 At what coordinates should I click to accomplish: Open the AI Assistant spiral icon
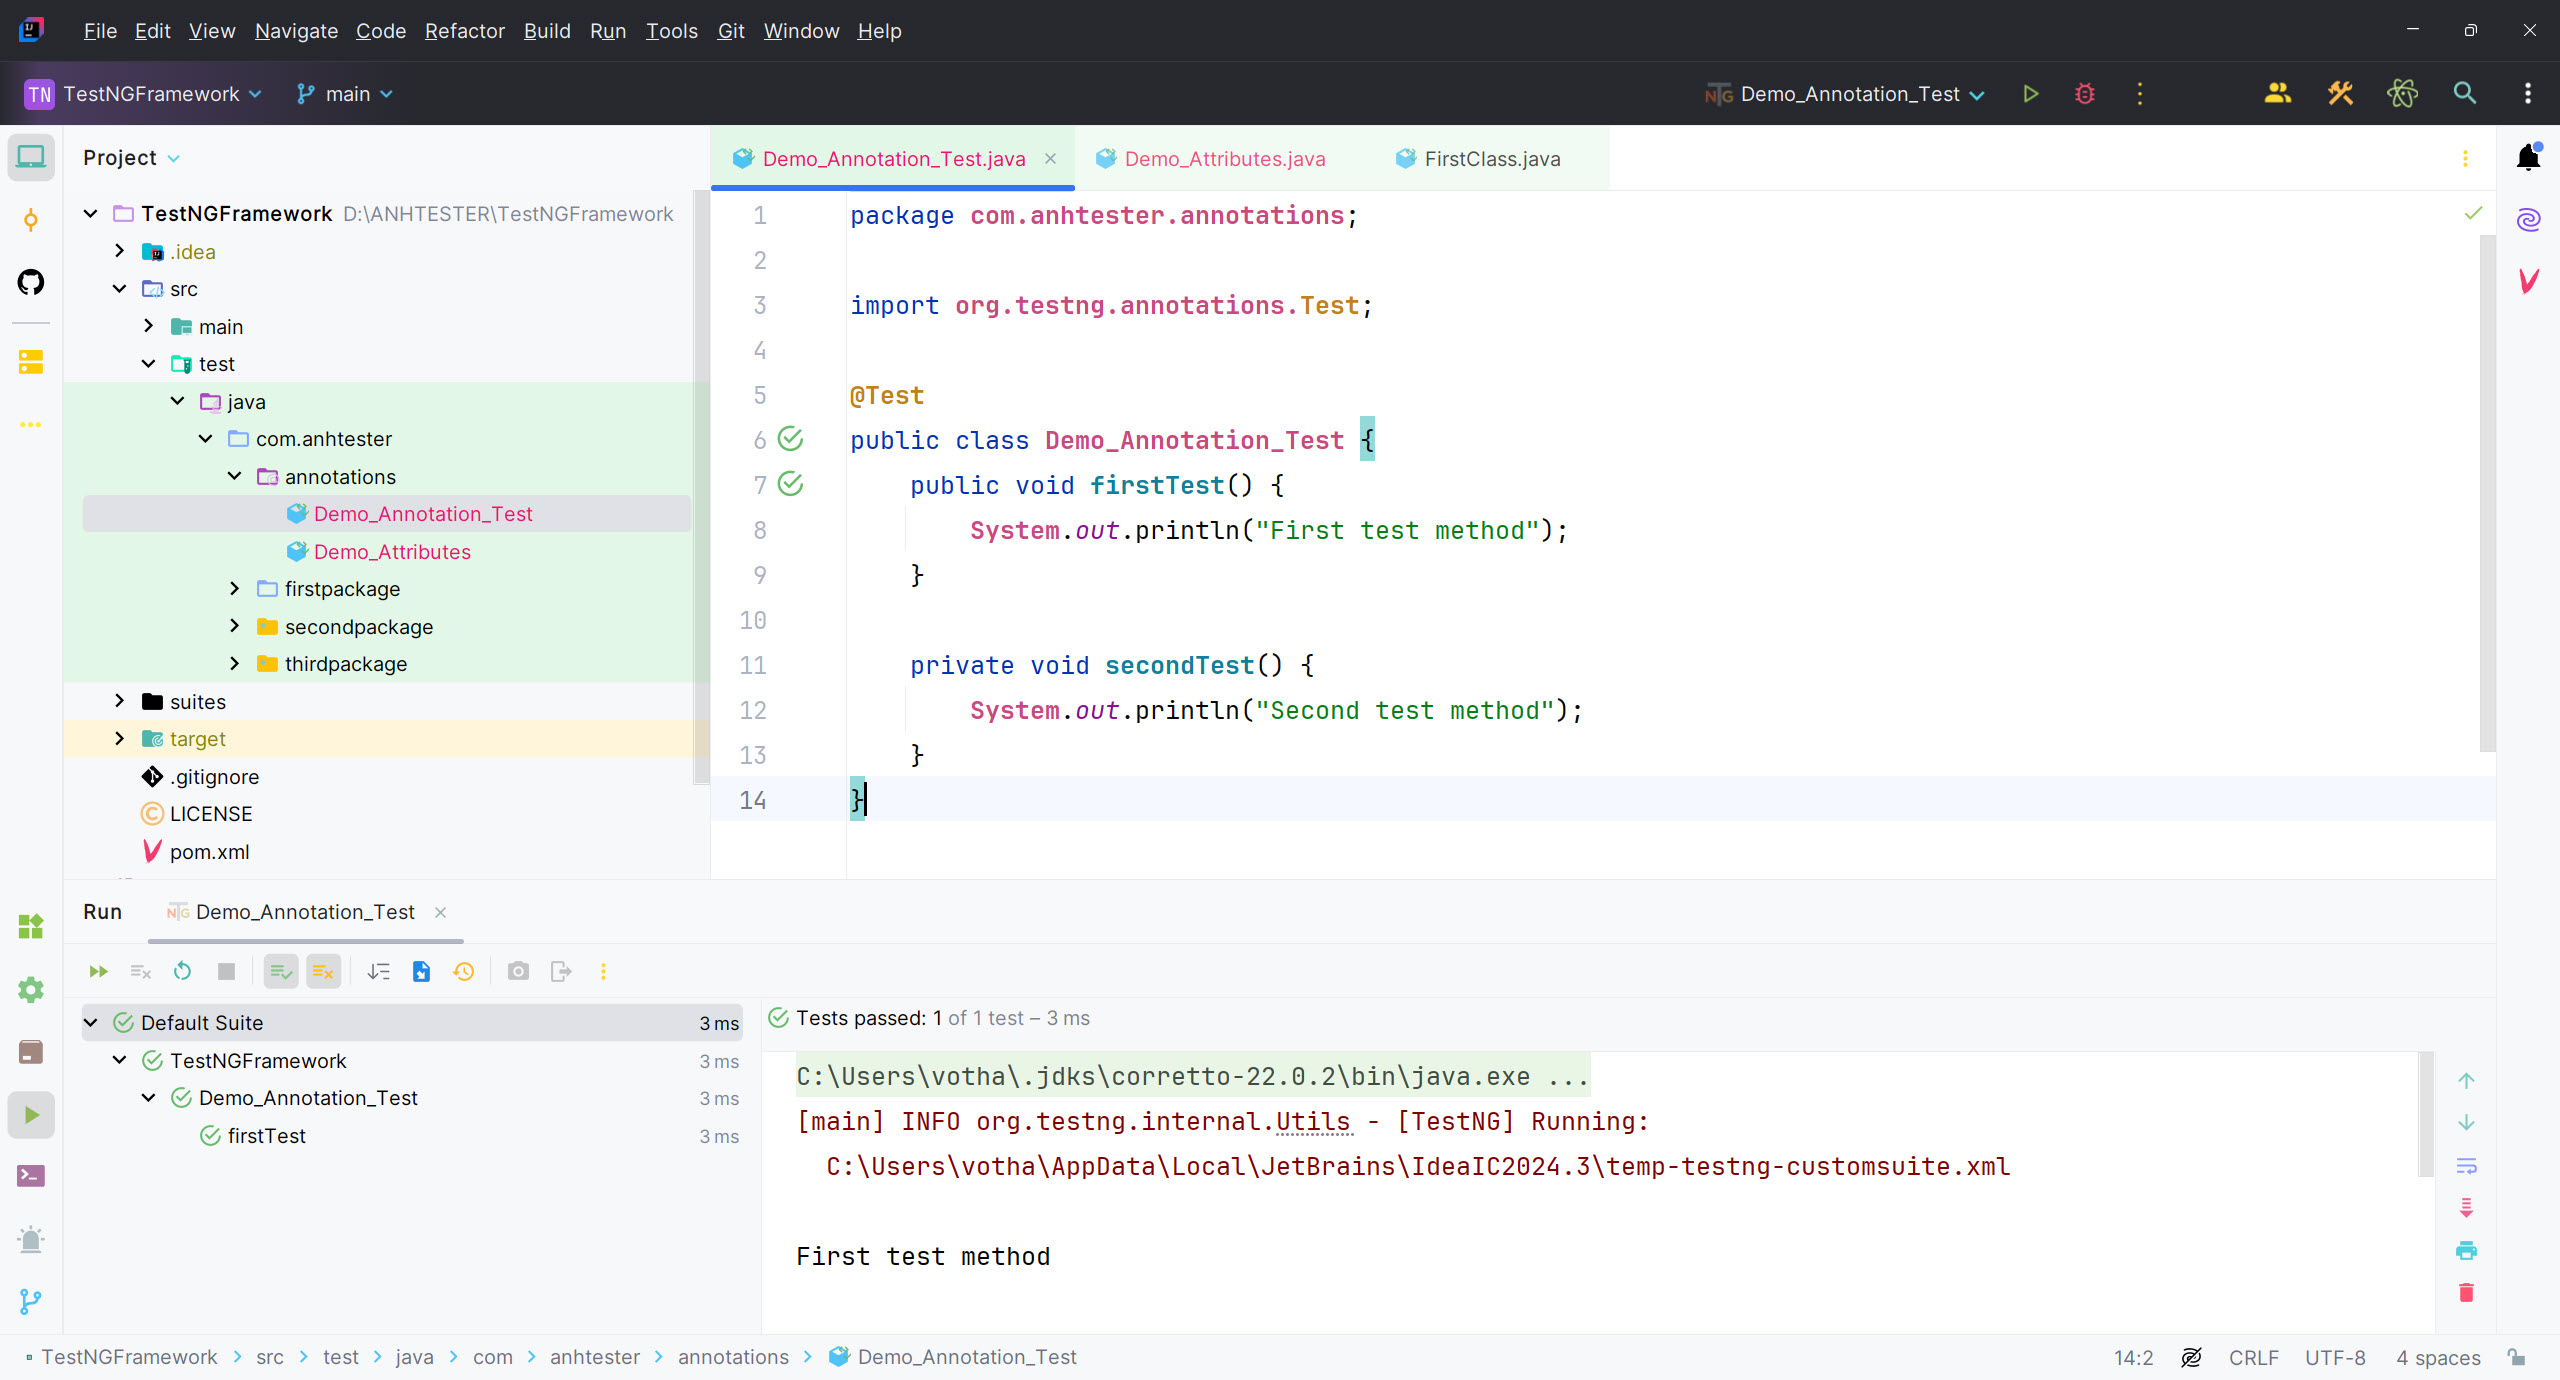point(2529,219)
